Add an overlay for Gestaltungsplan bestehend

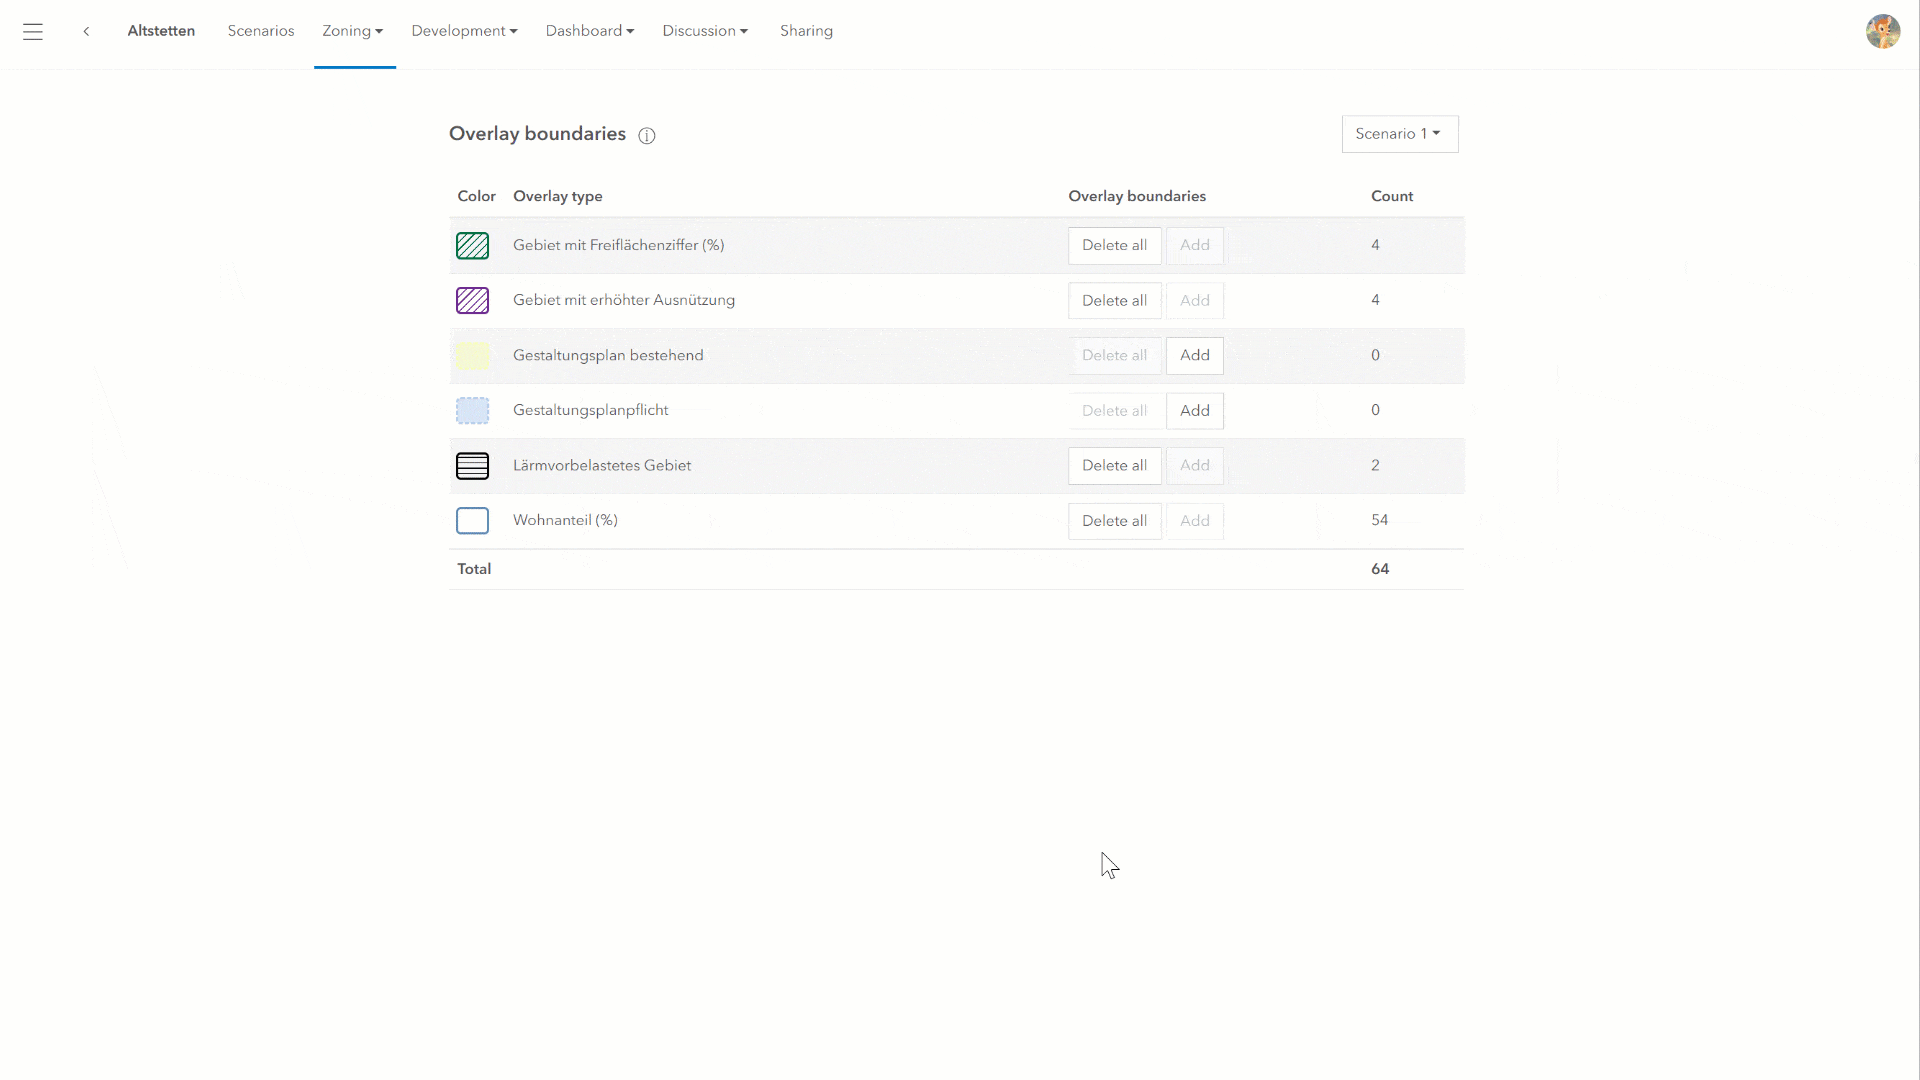point(1194,355)
